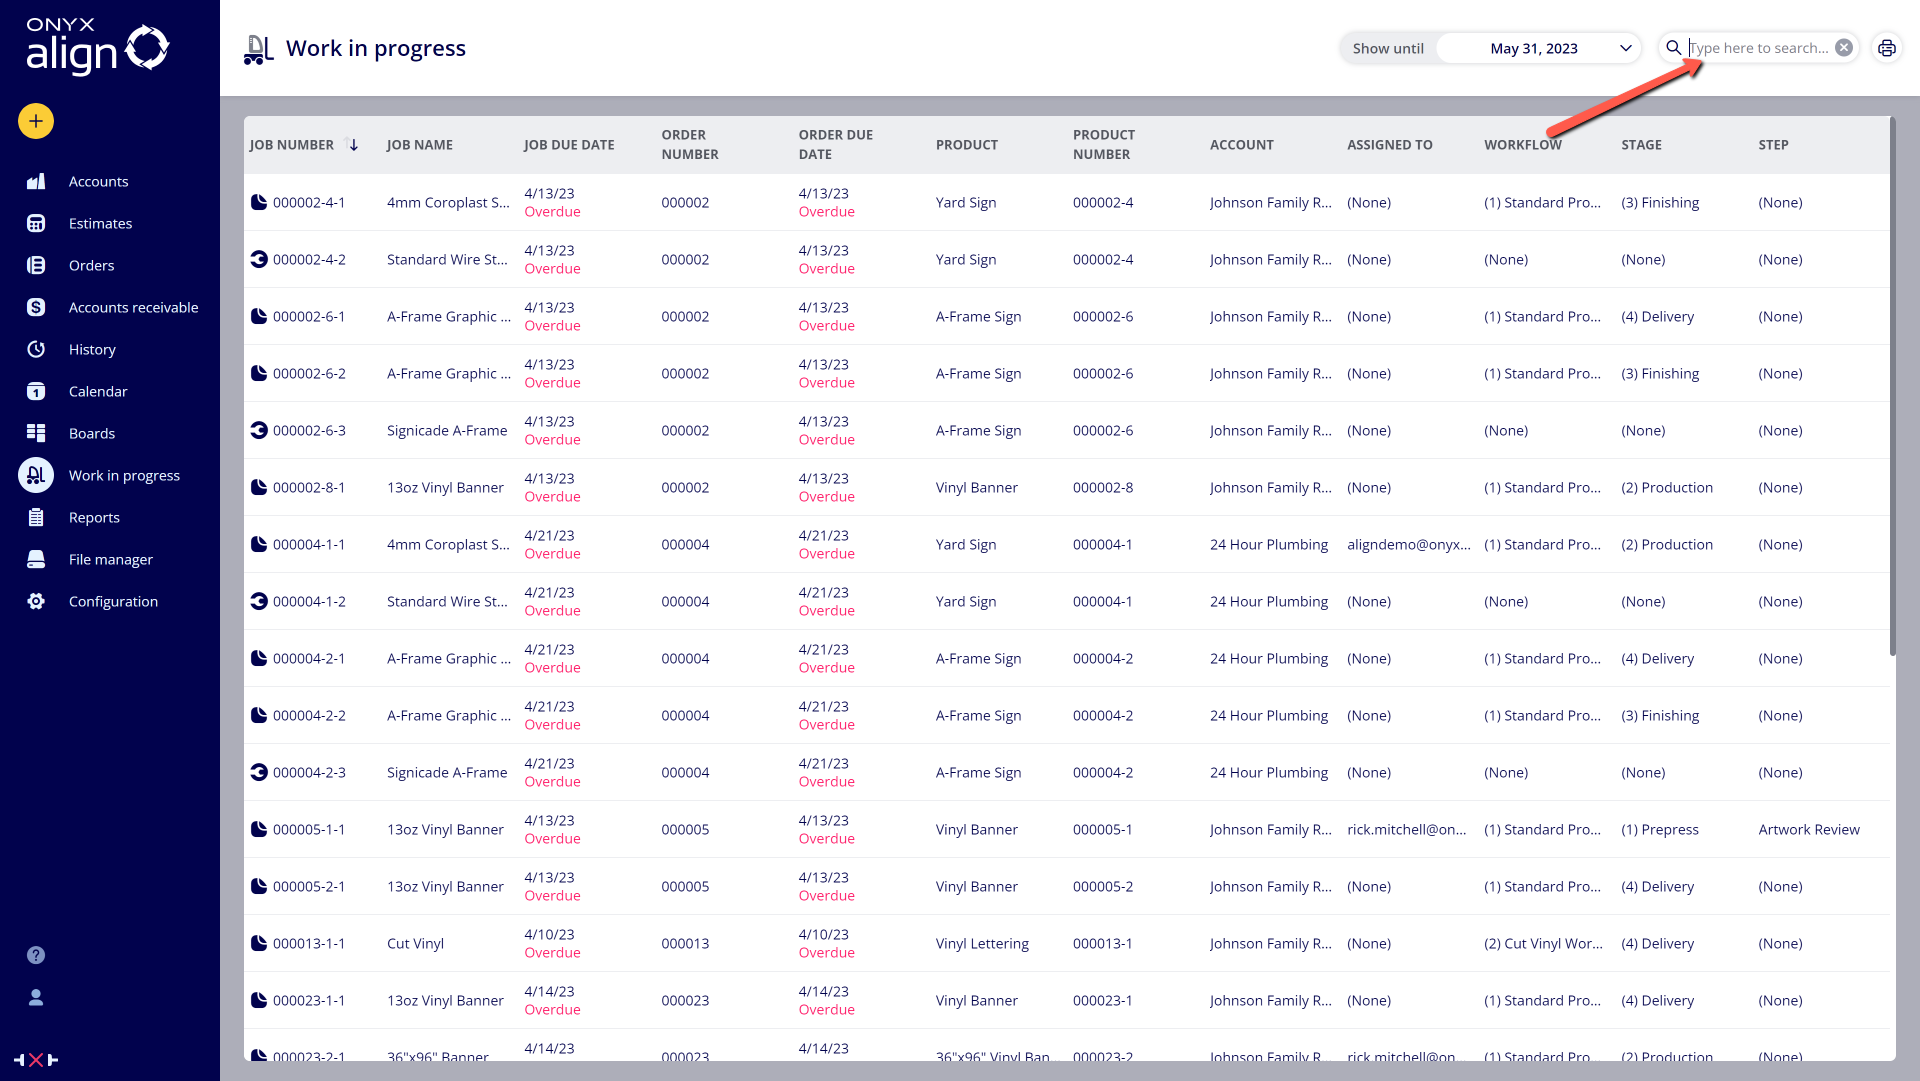Screen dimensions: 1920x1081
Task: Click the status icon for job 000004-1-2
Action: [259, 602]
